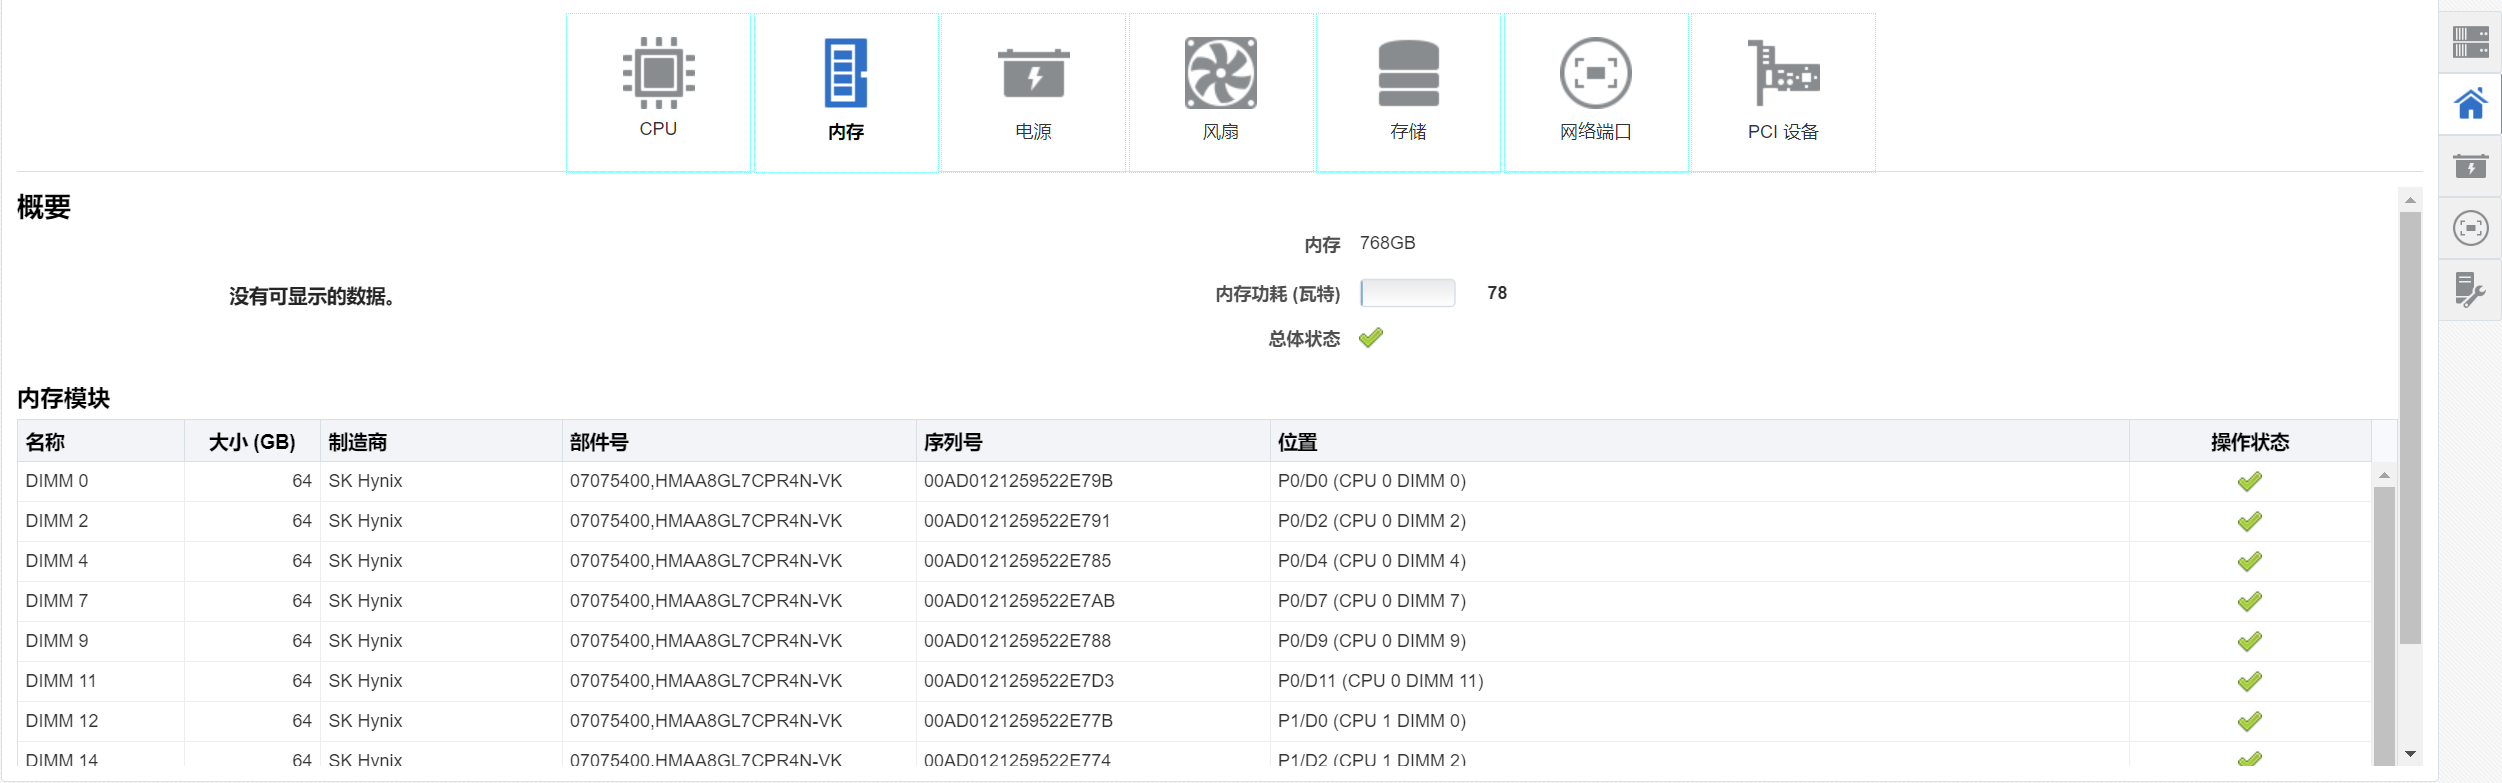Viewport: 2502px width, 783px height.
Task: Click the 没有可显示的数据 message
Action: tap(312, 296)
